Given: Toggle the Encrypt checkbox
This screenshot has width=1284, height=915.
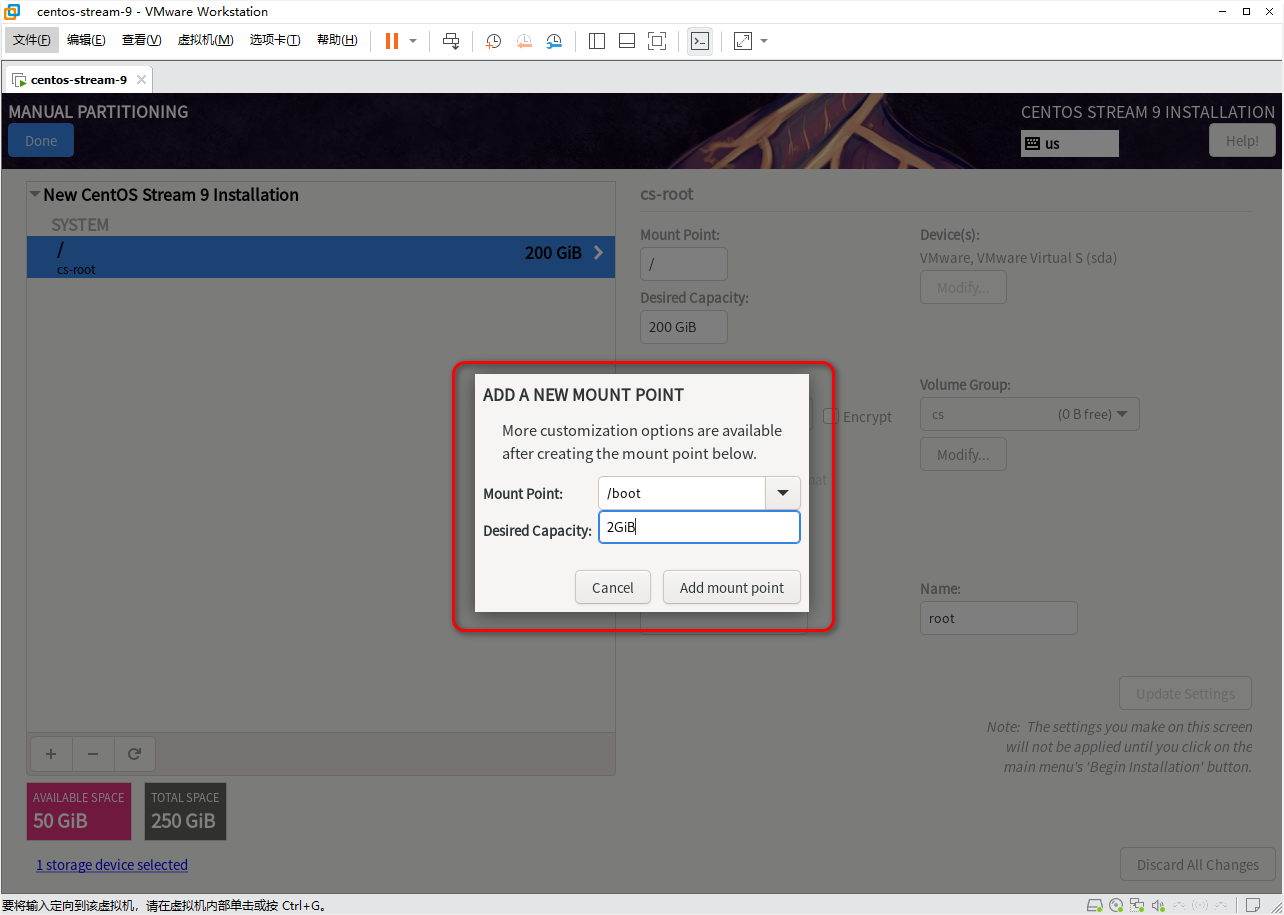Looking at the screenshot, I should tap(830, 416).
